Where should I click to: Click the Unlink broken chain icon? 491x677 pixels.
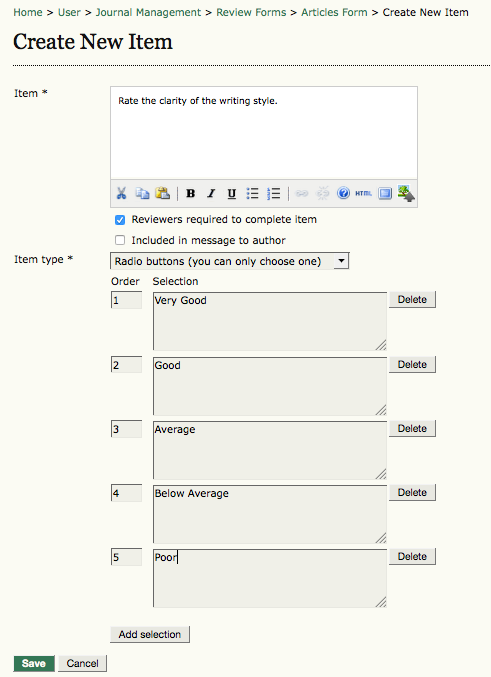(x=323, y=193)
